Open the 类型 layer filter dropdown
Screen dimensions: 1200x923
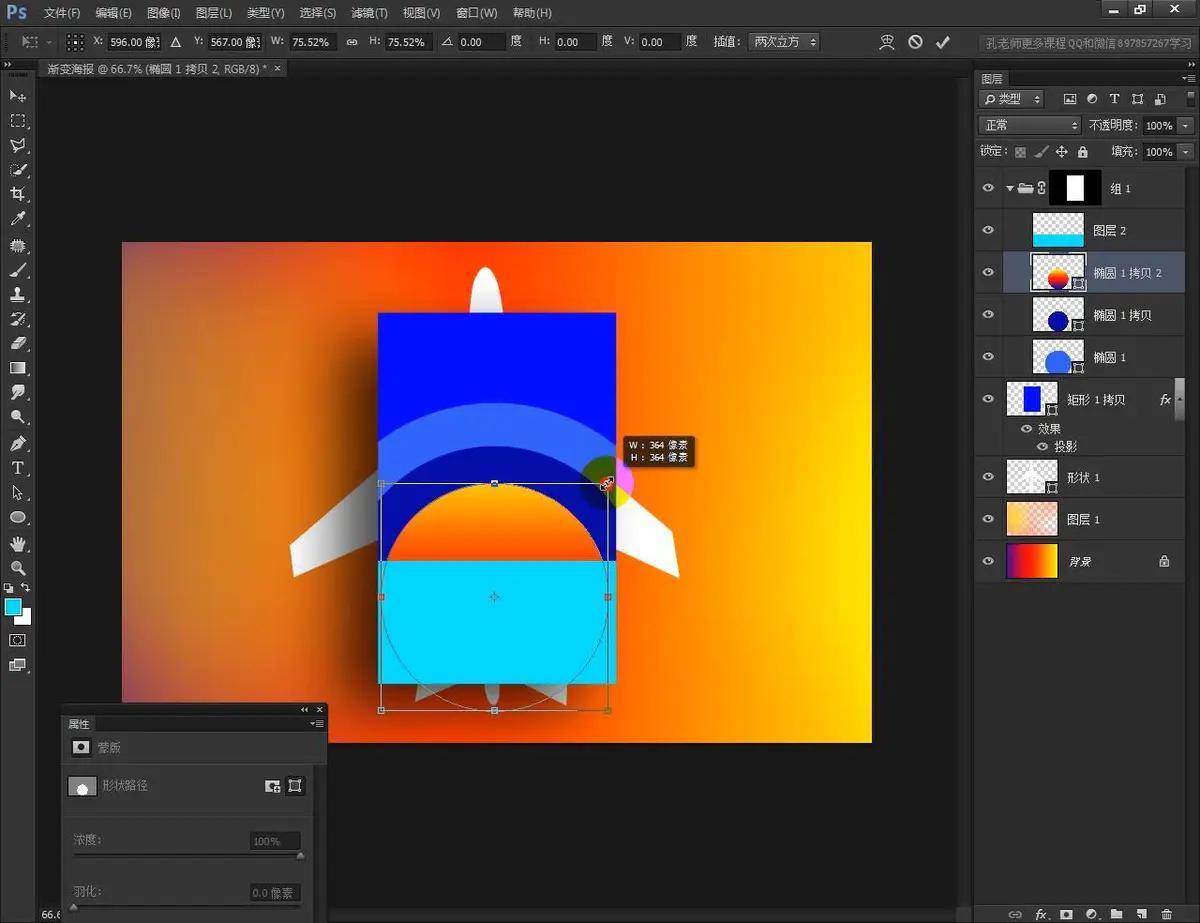tap(1012, 99)
